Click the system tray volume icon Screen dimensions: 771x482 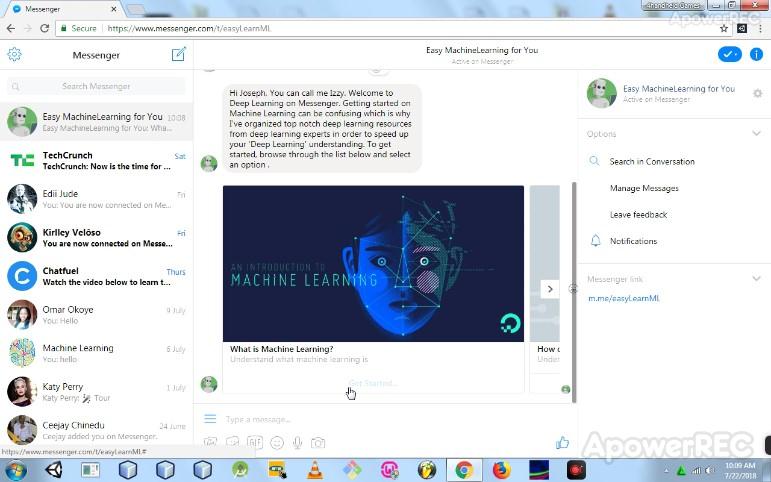point(710,471)
